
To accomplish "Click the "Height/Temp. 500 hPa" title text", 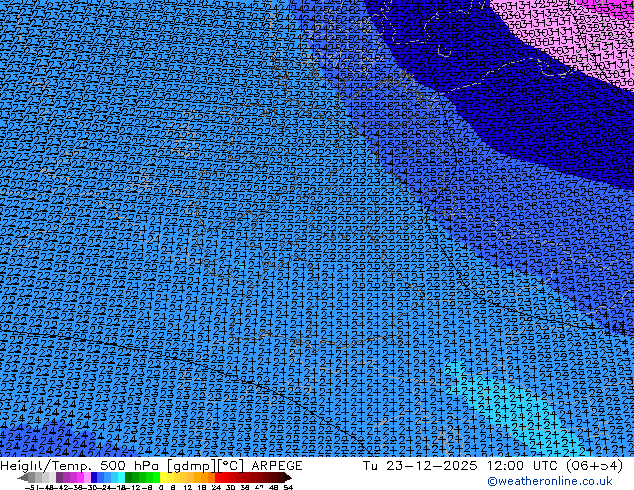I will click(80, 466).
